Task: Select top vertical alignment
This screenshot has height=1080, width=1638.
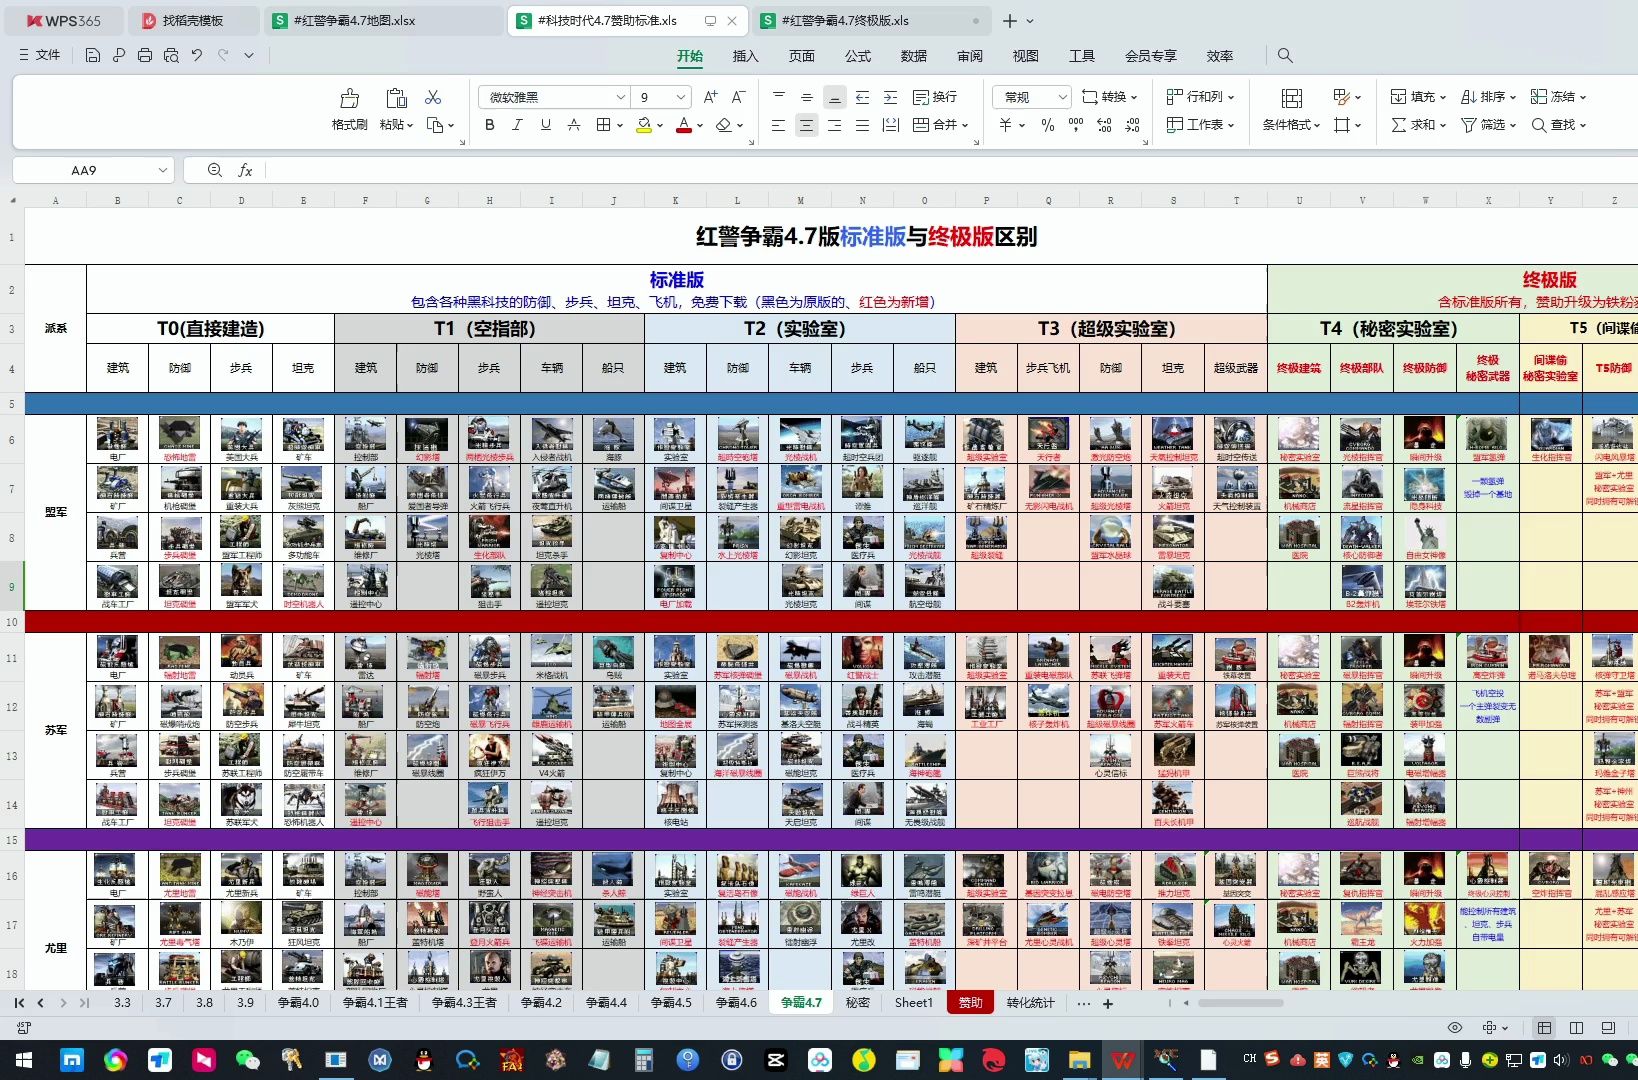Action: coord(779,97)
